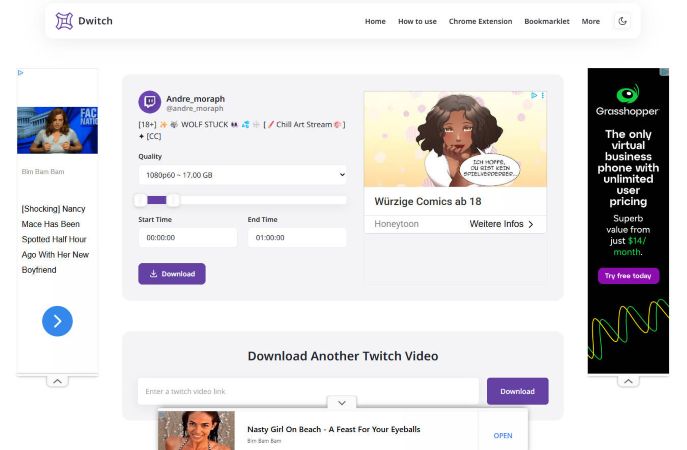687x450 pixels.
Task: Click Try free today button
Action: (628, 276)
